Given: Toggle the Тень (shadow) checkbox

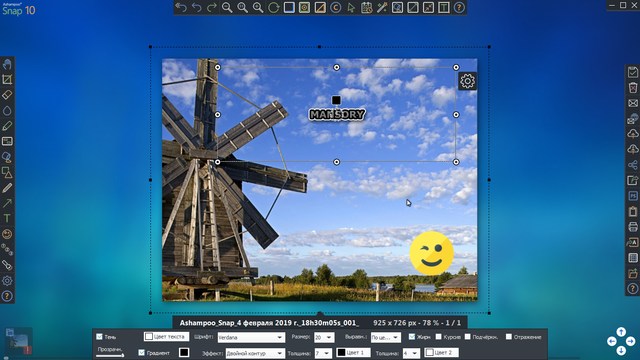Looking at the screenshot, I should coord(99,337).
